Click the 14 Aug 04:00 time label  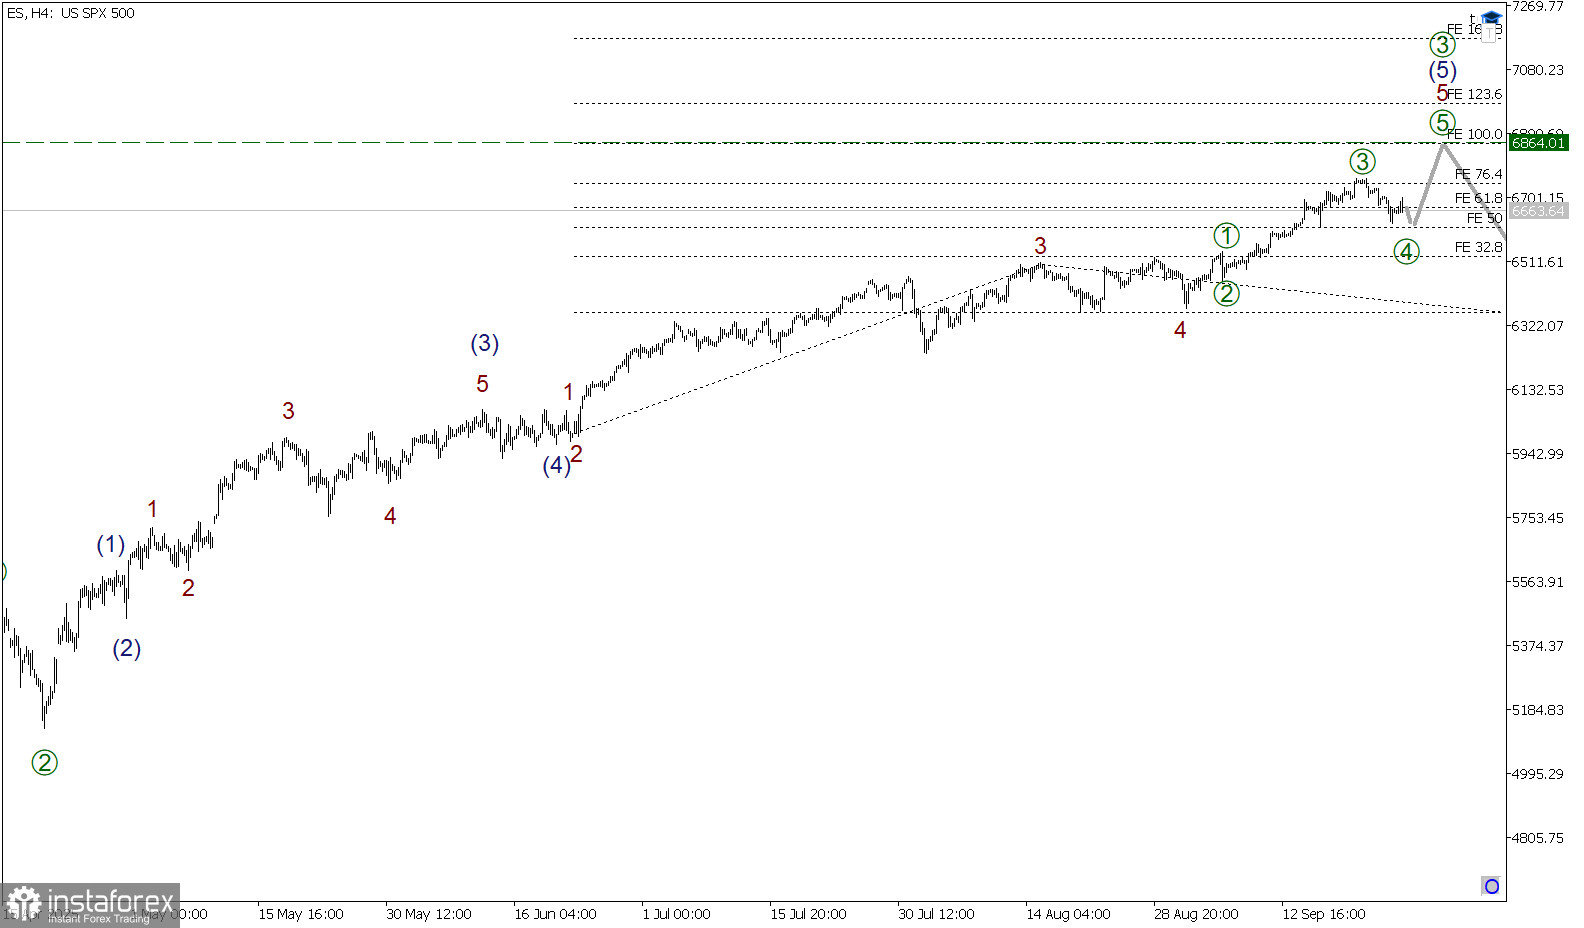pos(1068,914)
